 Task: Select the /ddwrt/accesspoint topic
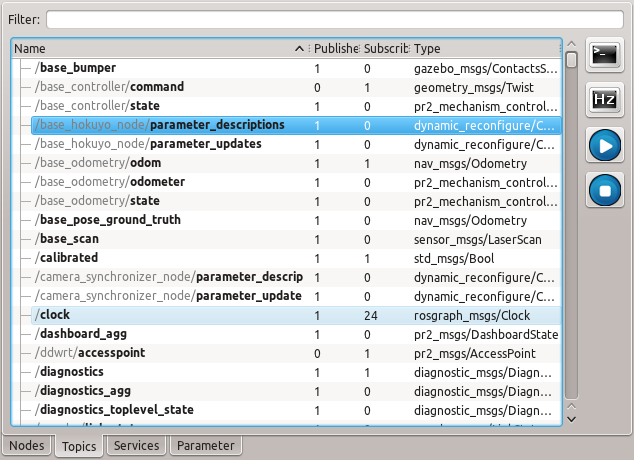pos(296,353)
